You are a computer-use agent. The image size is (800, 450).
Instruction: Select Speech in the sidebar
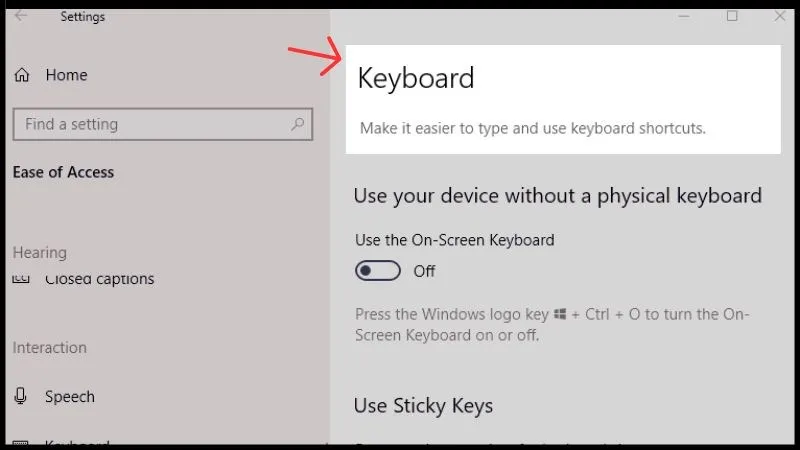[x=70, y=397]
